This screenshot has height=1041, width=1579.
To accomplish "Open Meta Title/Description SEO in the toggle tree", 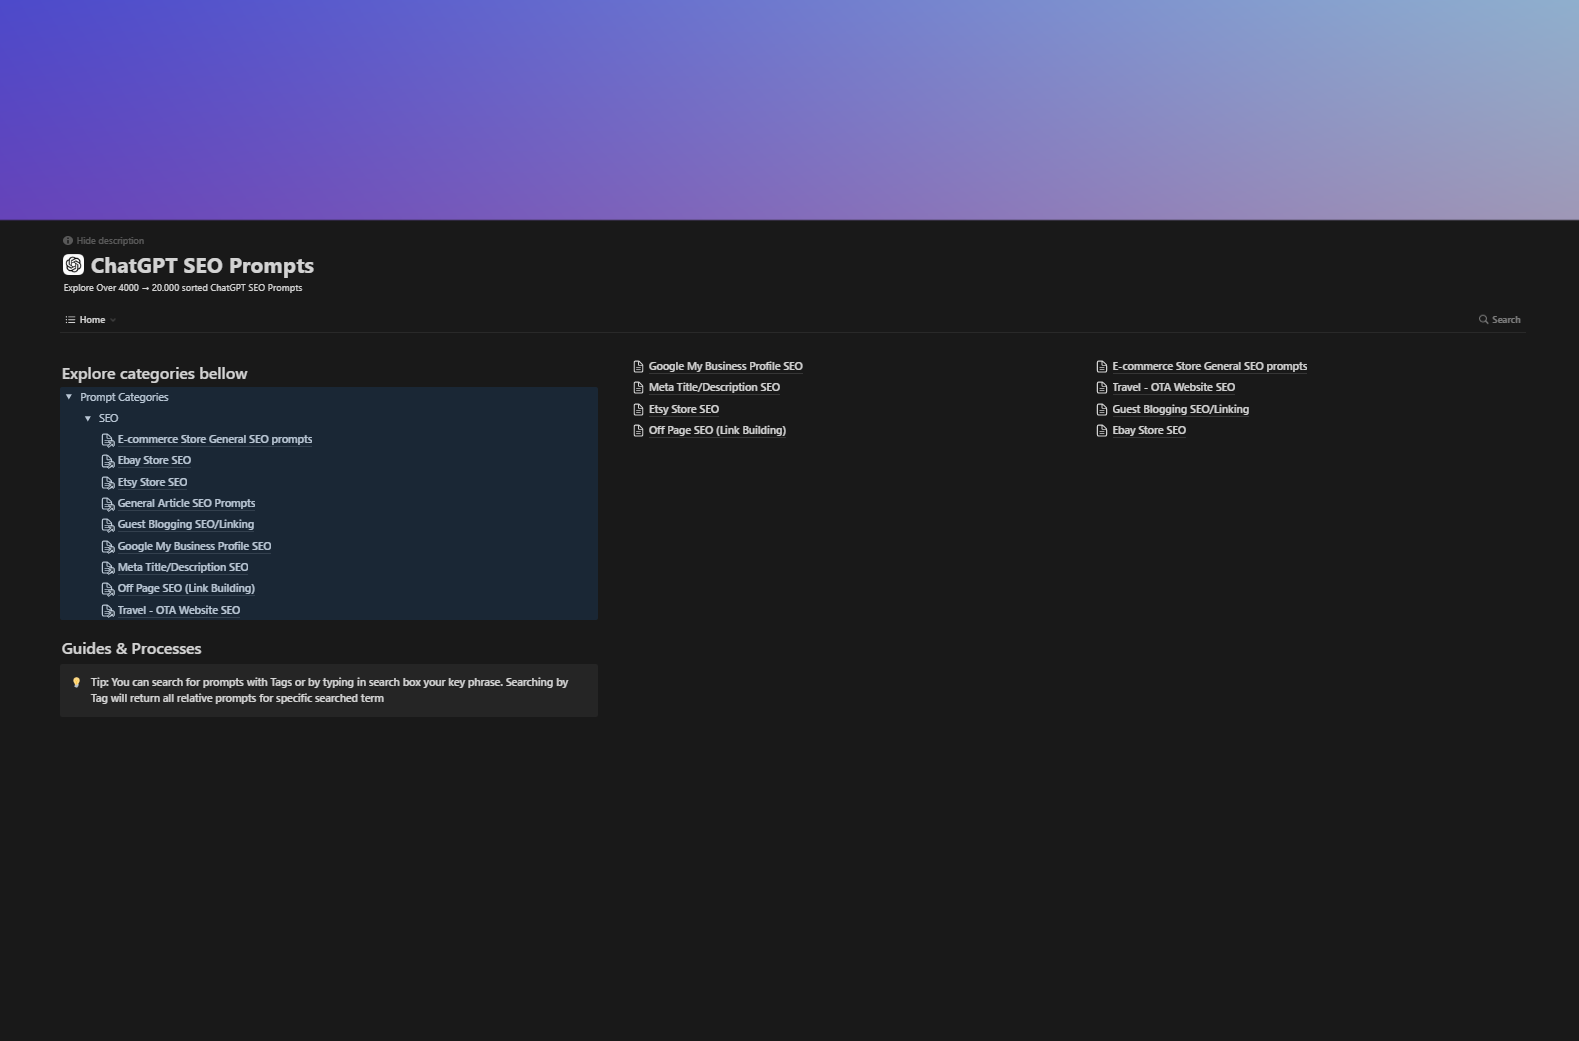I will pos(183,567).
